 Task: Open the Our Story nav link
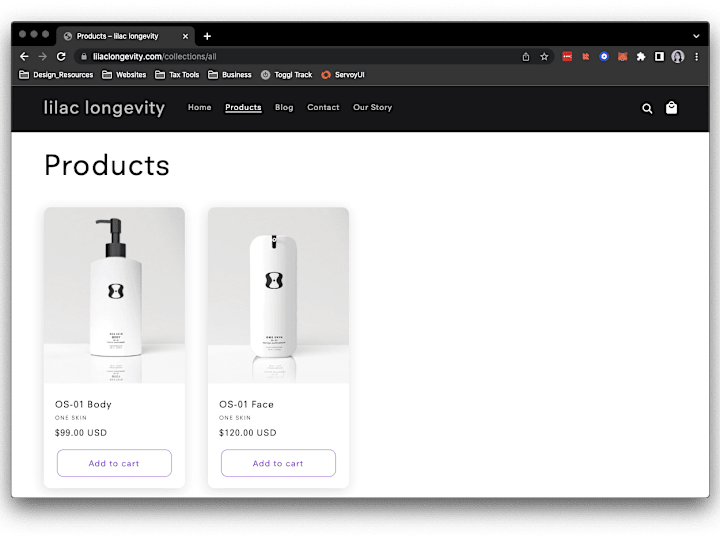coord(372,107)
